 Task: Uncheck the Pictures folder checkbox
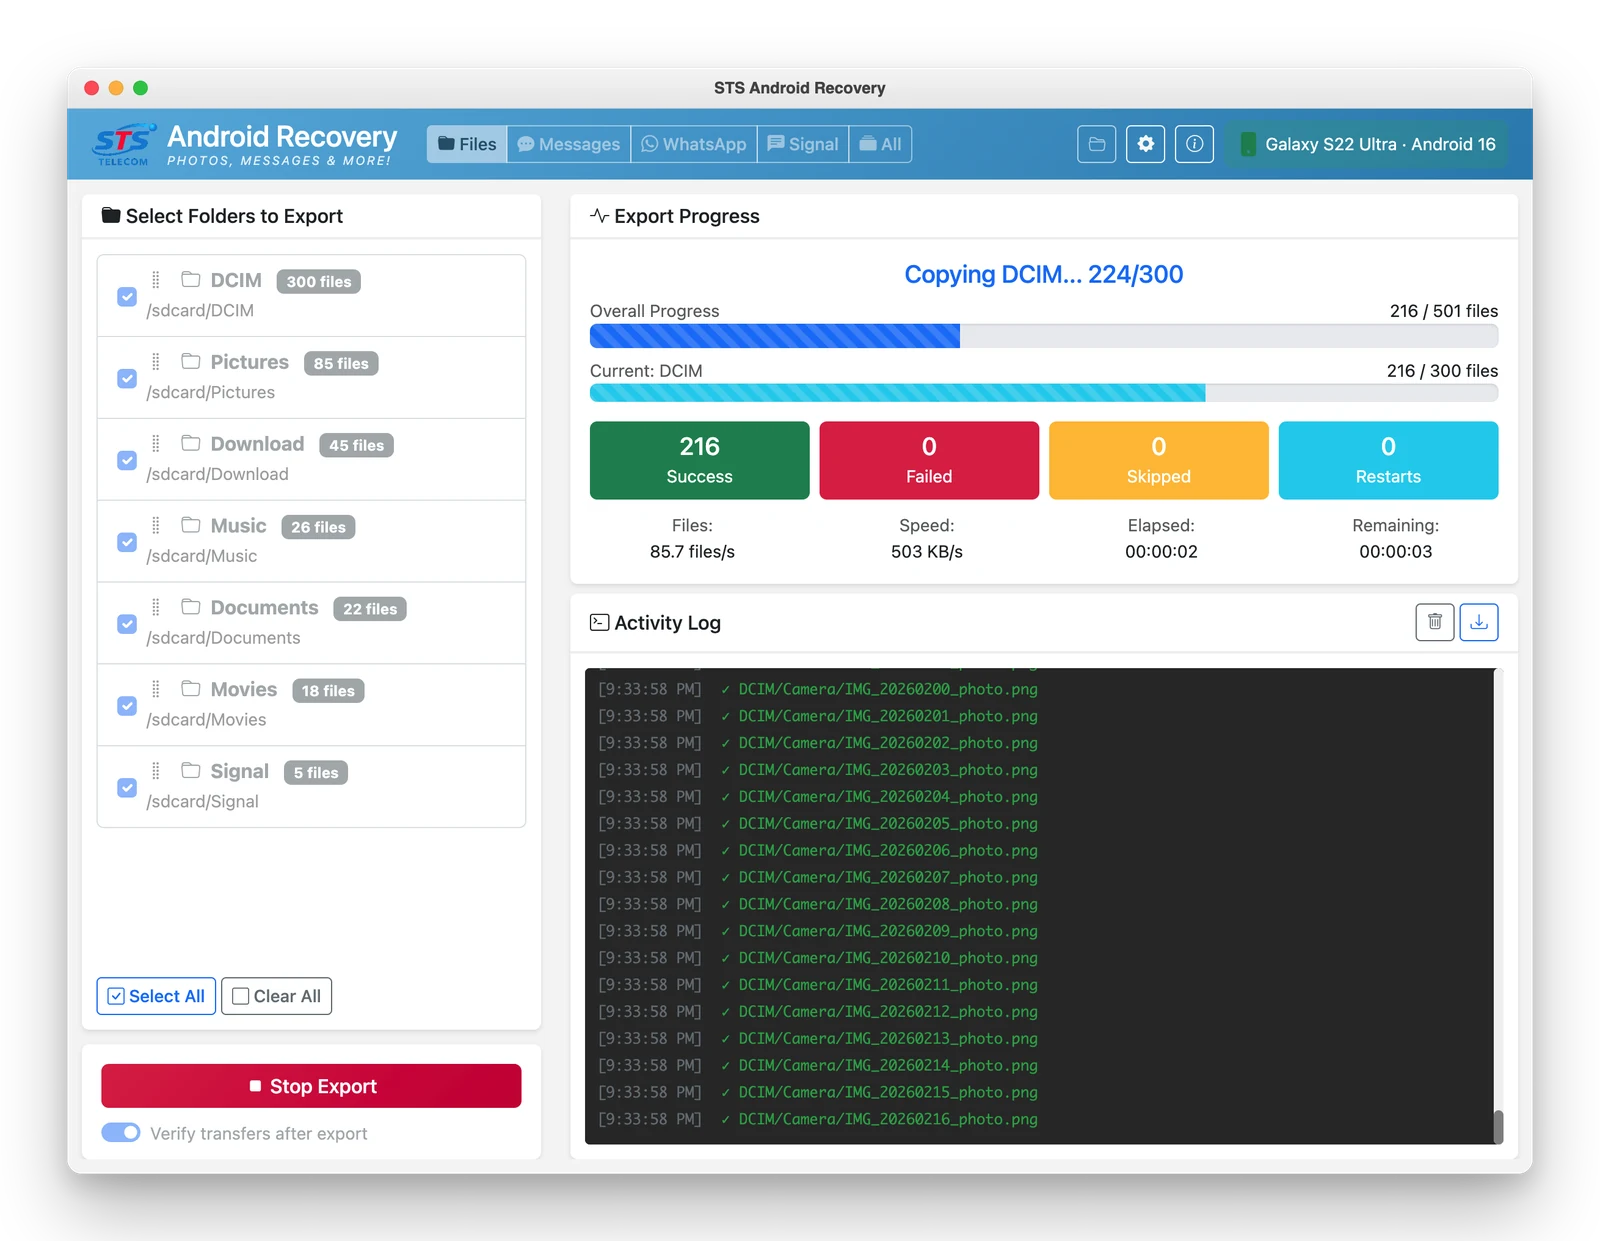127,379
